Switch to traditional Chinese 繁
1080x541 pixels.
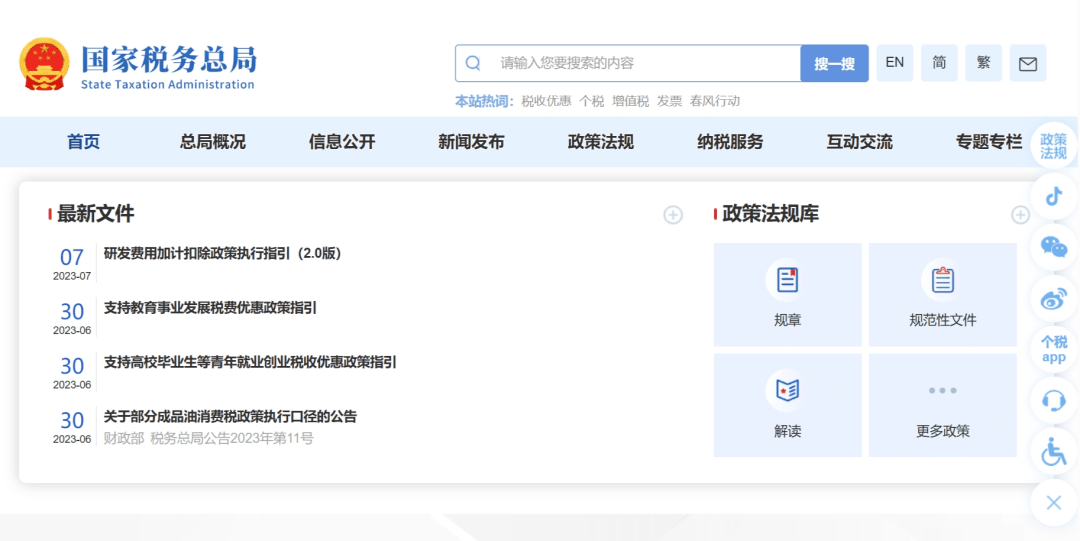pos(983,63)
